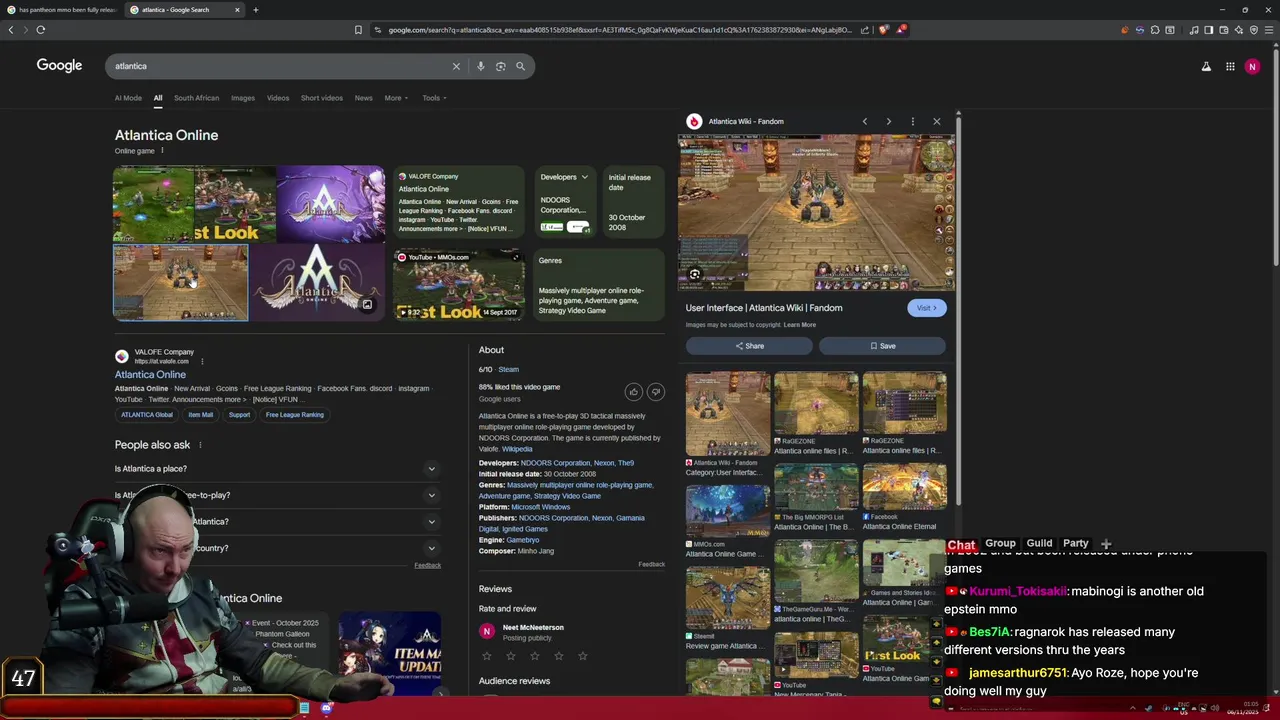Follow the Gamebryo engine link
Viewport: 1280px width, 720px height.
(x=522, y=540)
